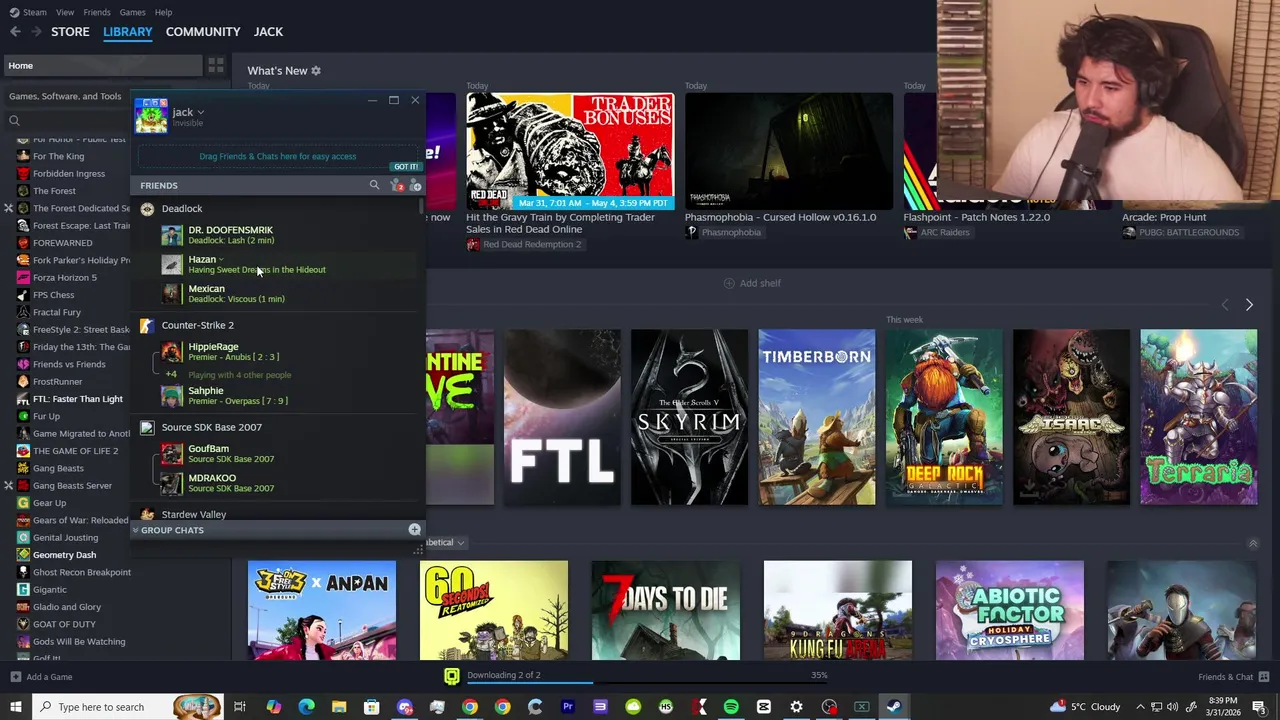
Task: Open the Alphabetical sort dropdown
Action: 445,543
